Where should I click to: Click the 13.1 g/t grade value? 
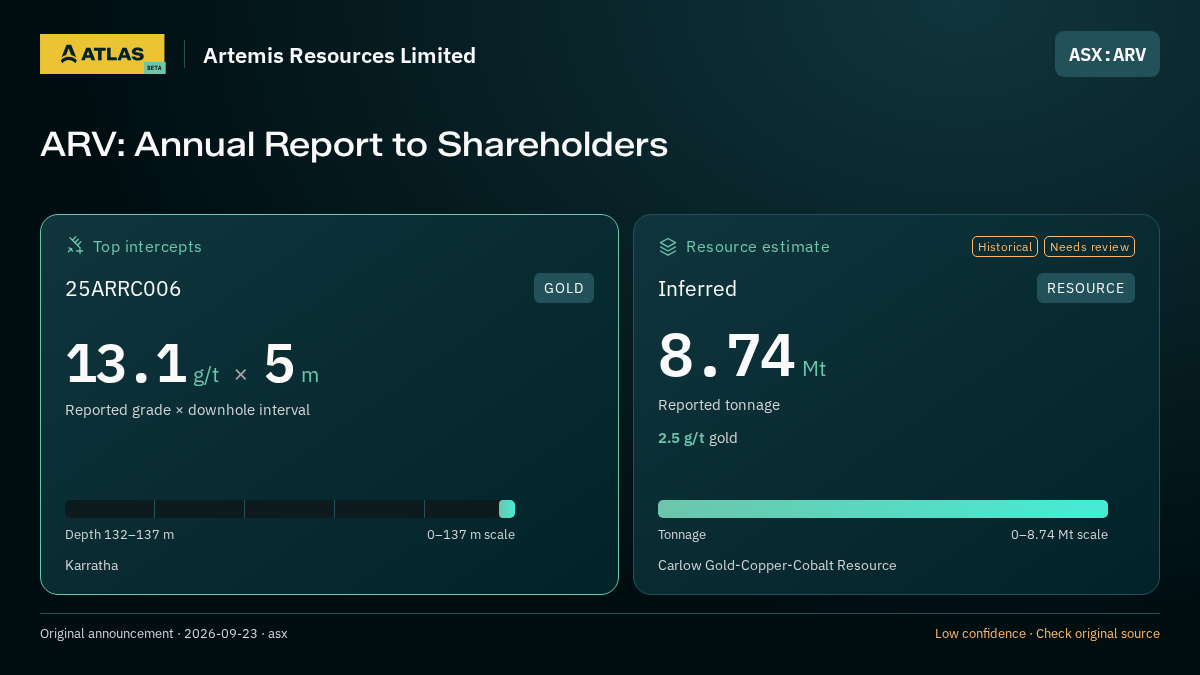[142, 364]
